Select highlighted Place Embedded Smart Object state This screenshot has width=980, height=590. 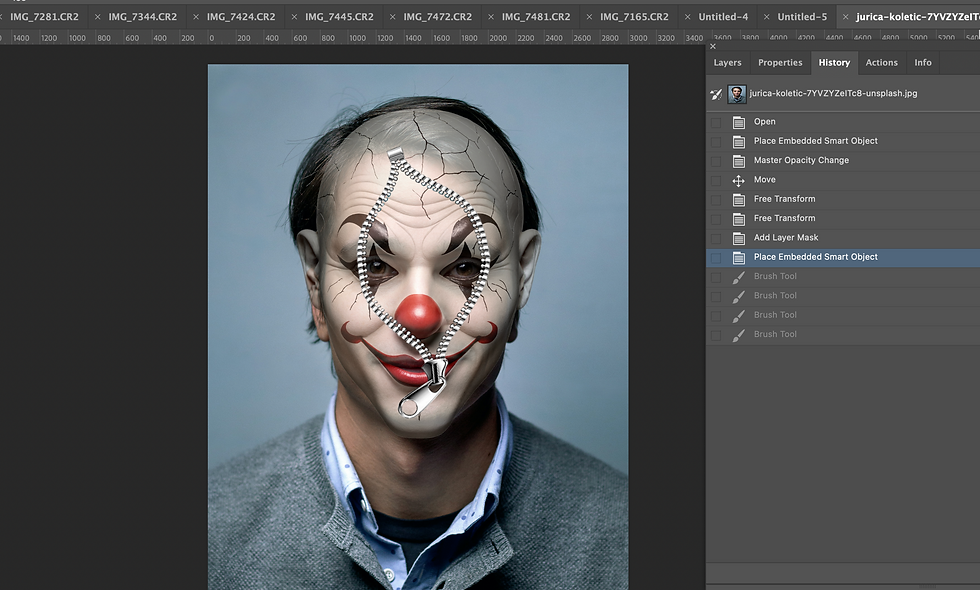pyautogui.click(x=843, y=258)
